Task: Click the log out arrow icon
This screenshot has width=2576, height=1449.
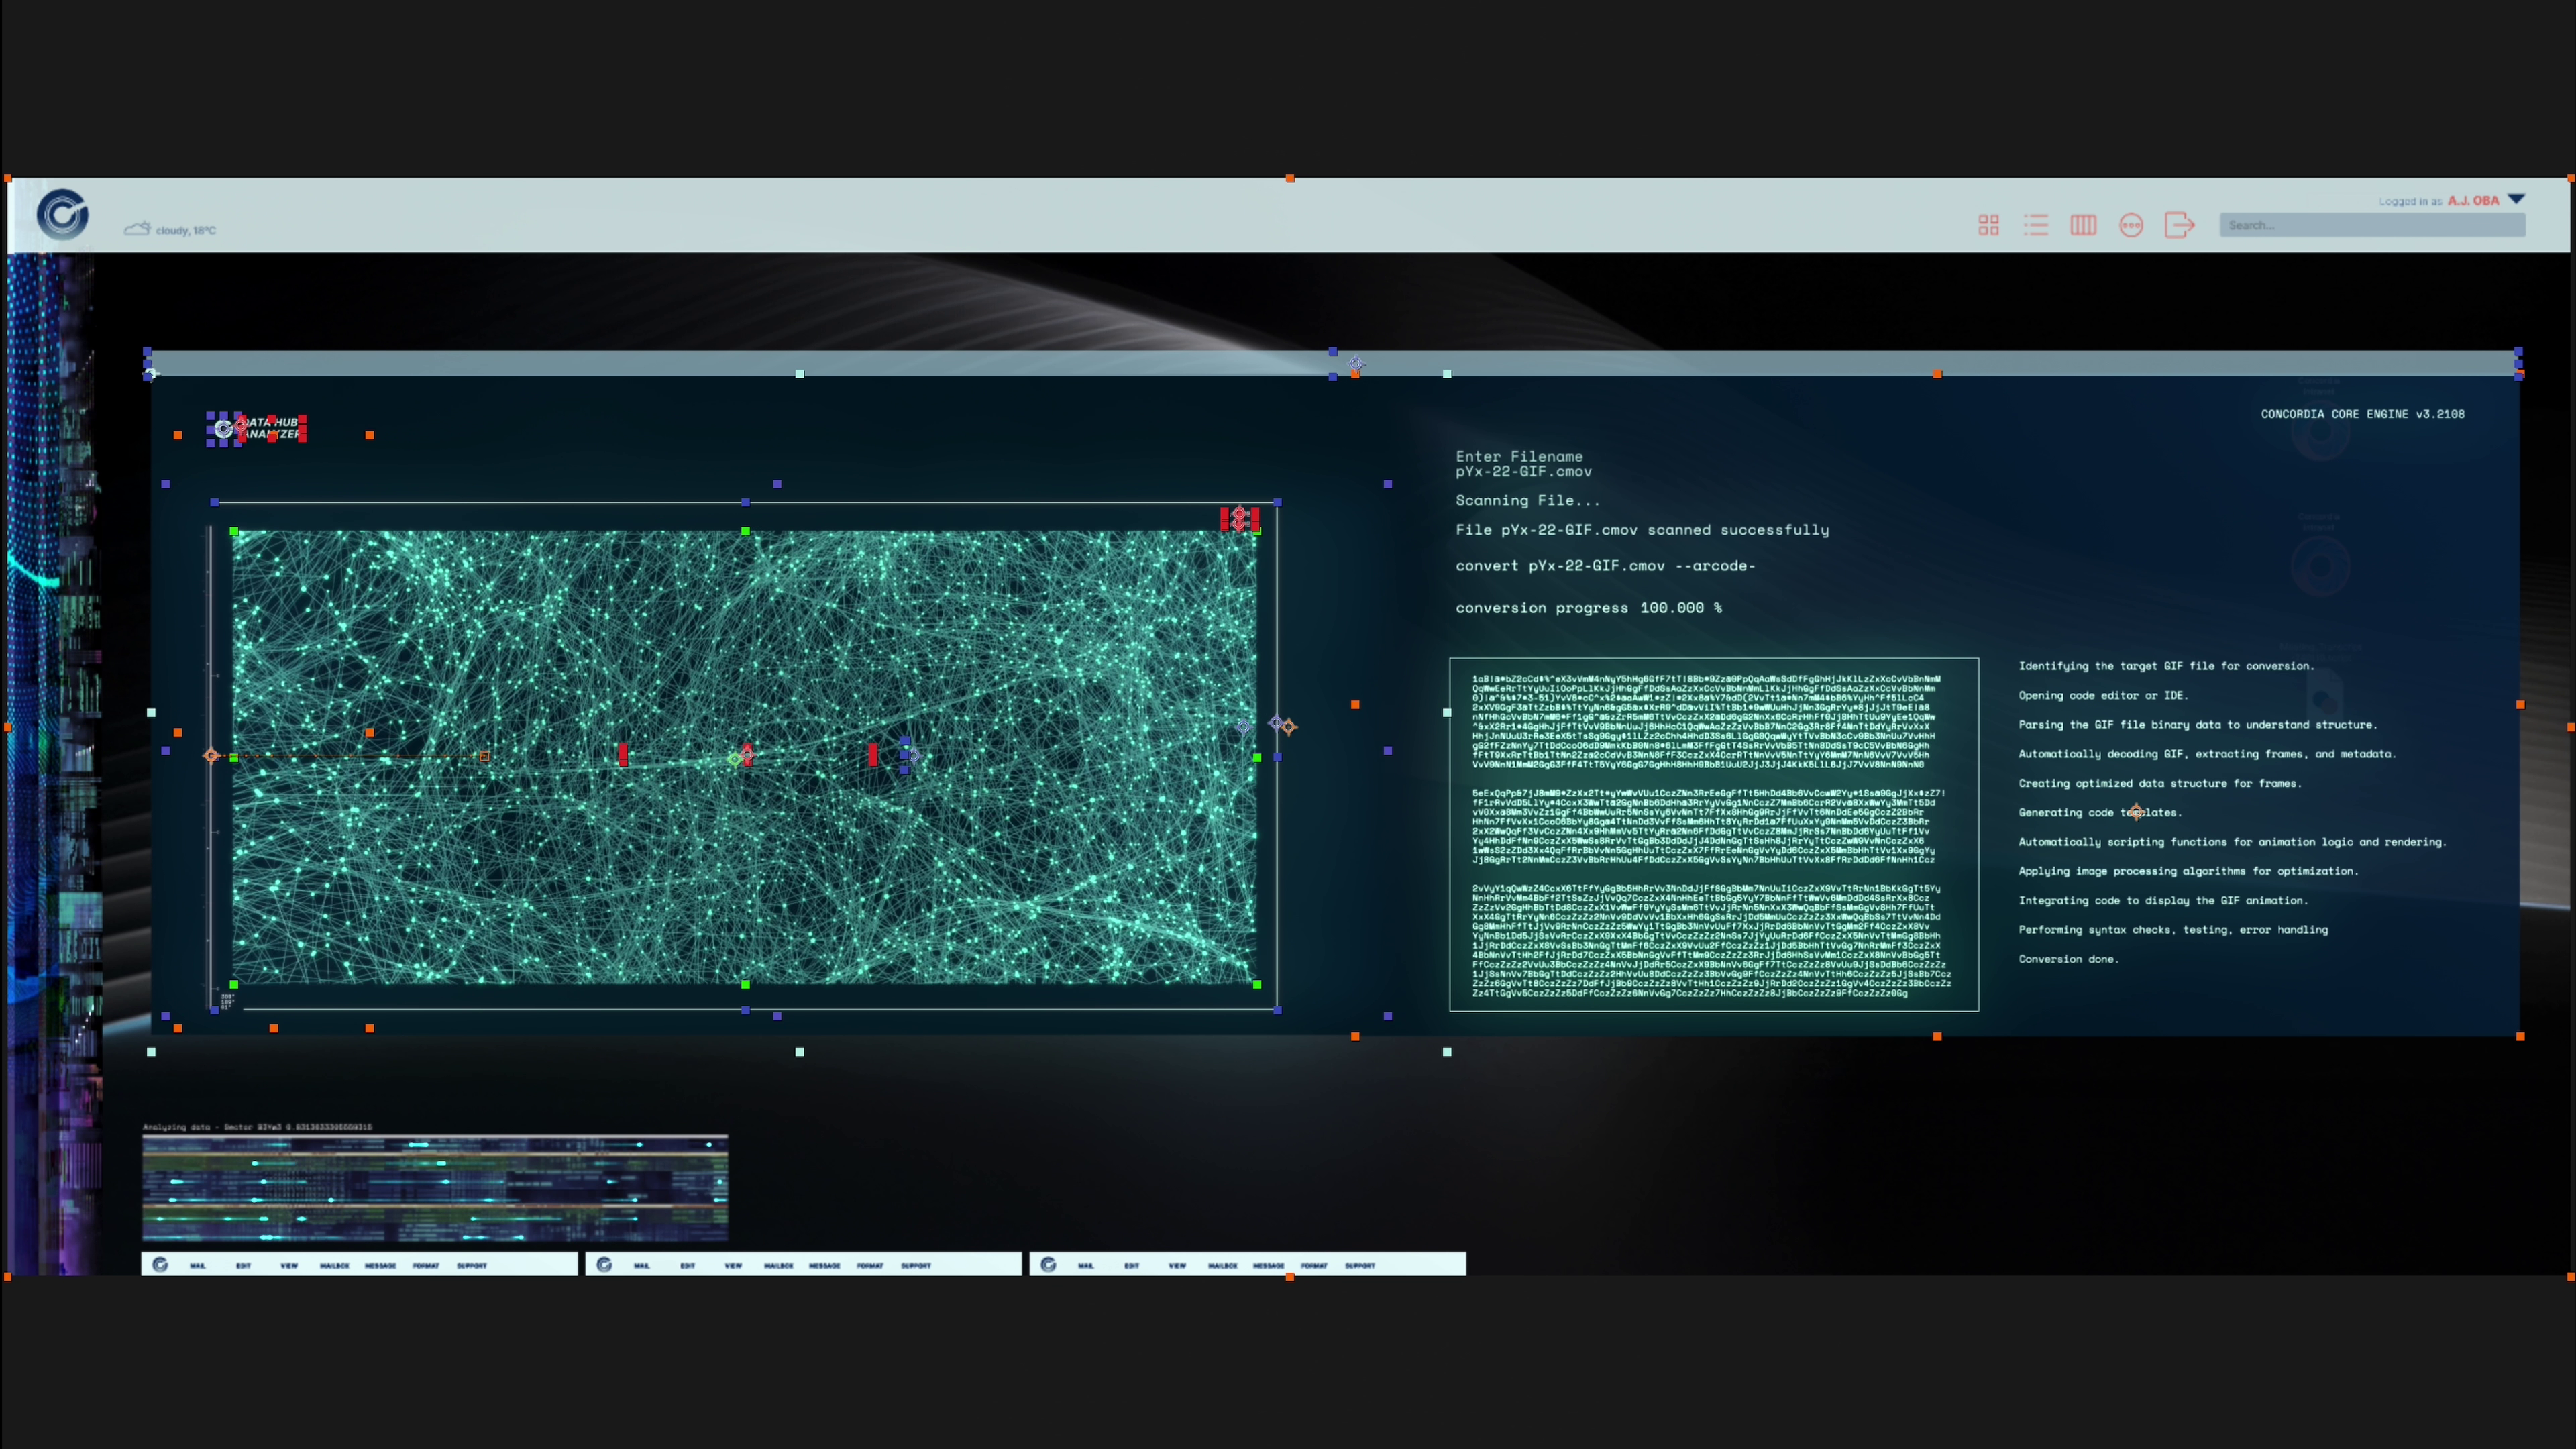Action: [x=2179, y=225]
